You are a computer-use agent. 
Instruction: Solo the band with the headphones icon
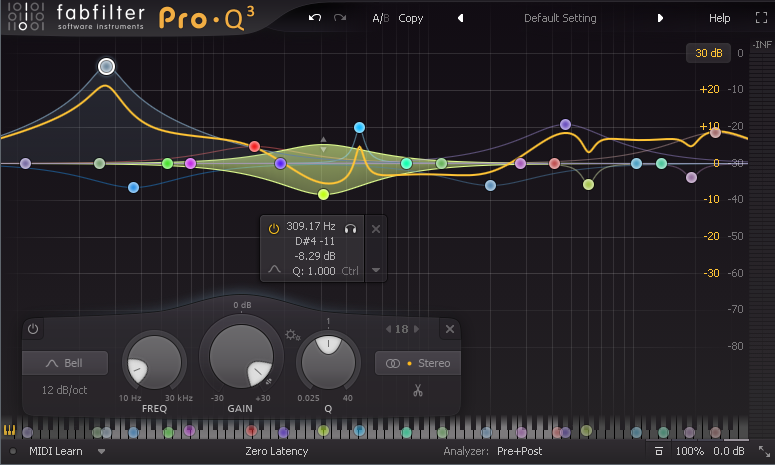click(350, 228)
